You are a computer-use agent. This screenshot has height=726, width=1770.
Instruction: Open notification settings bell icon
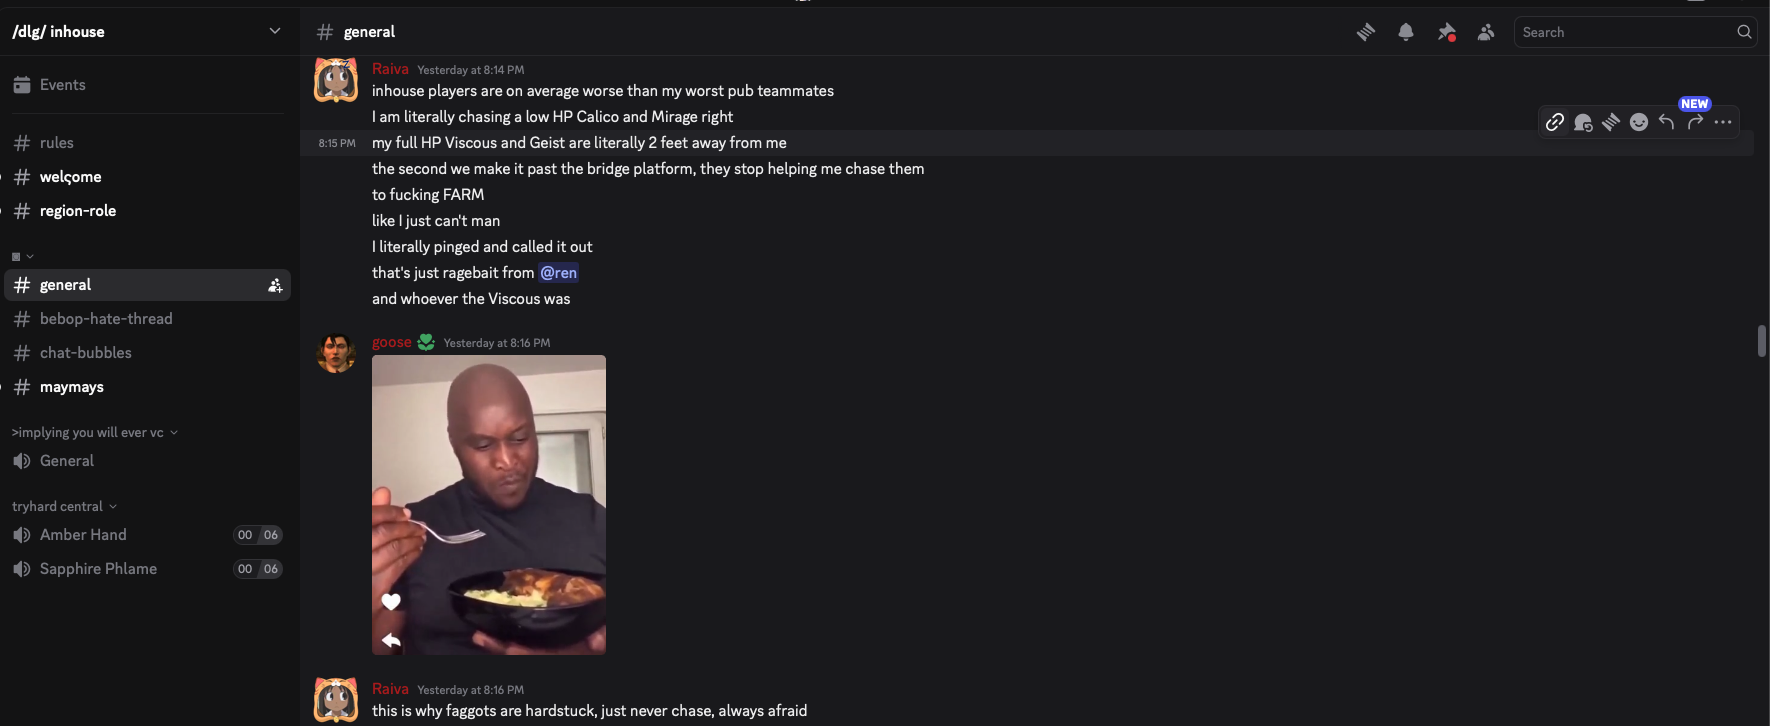(1406, 32)
